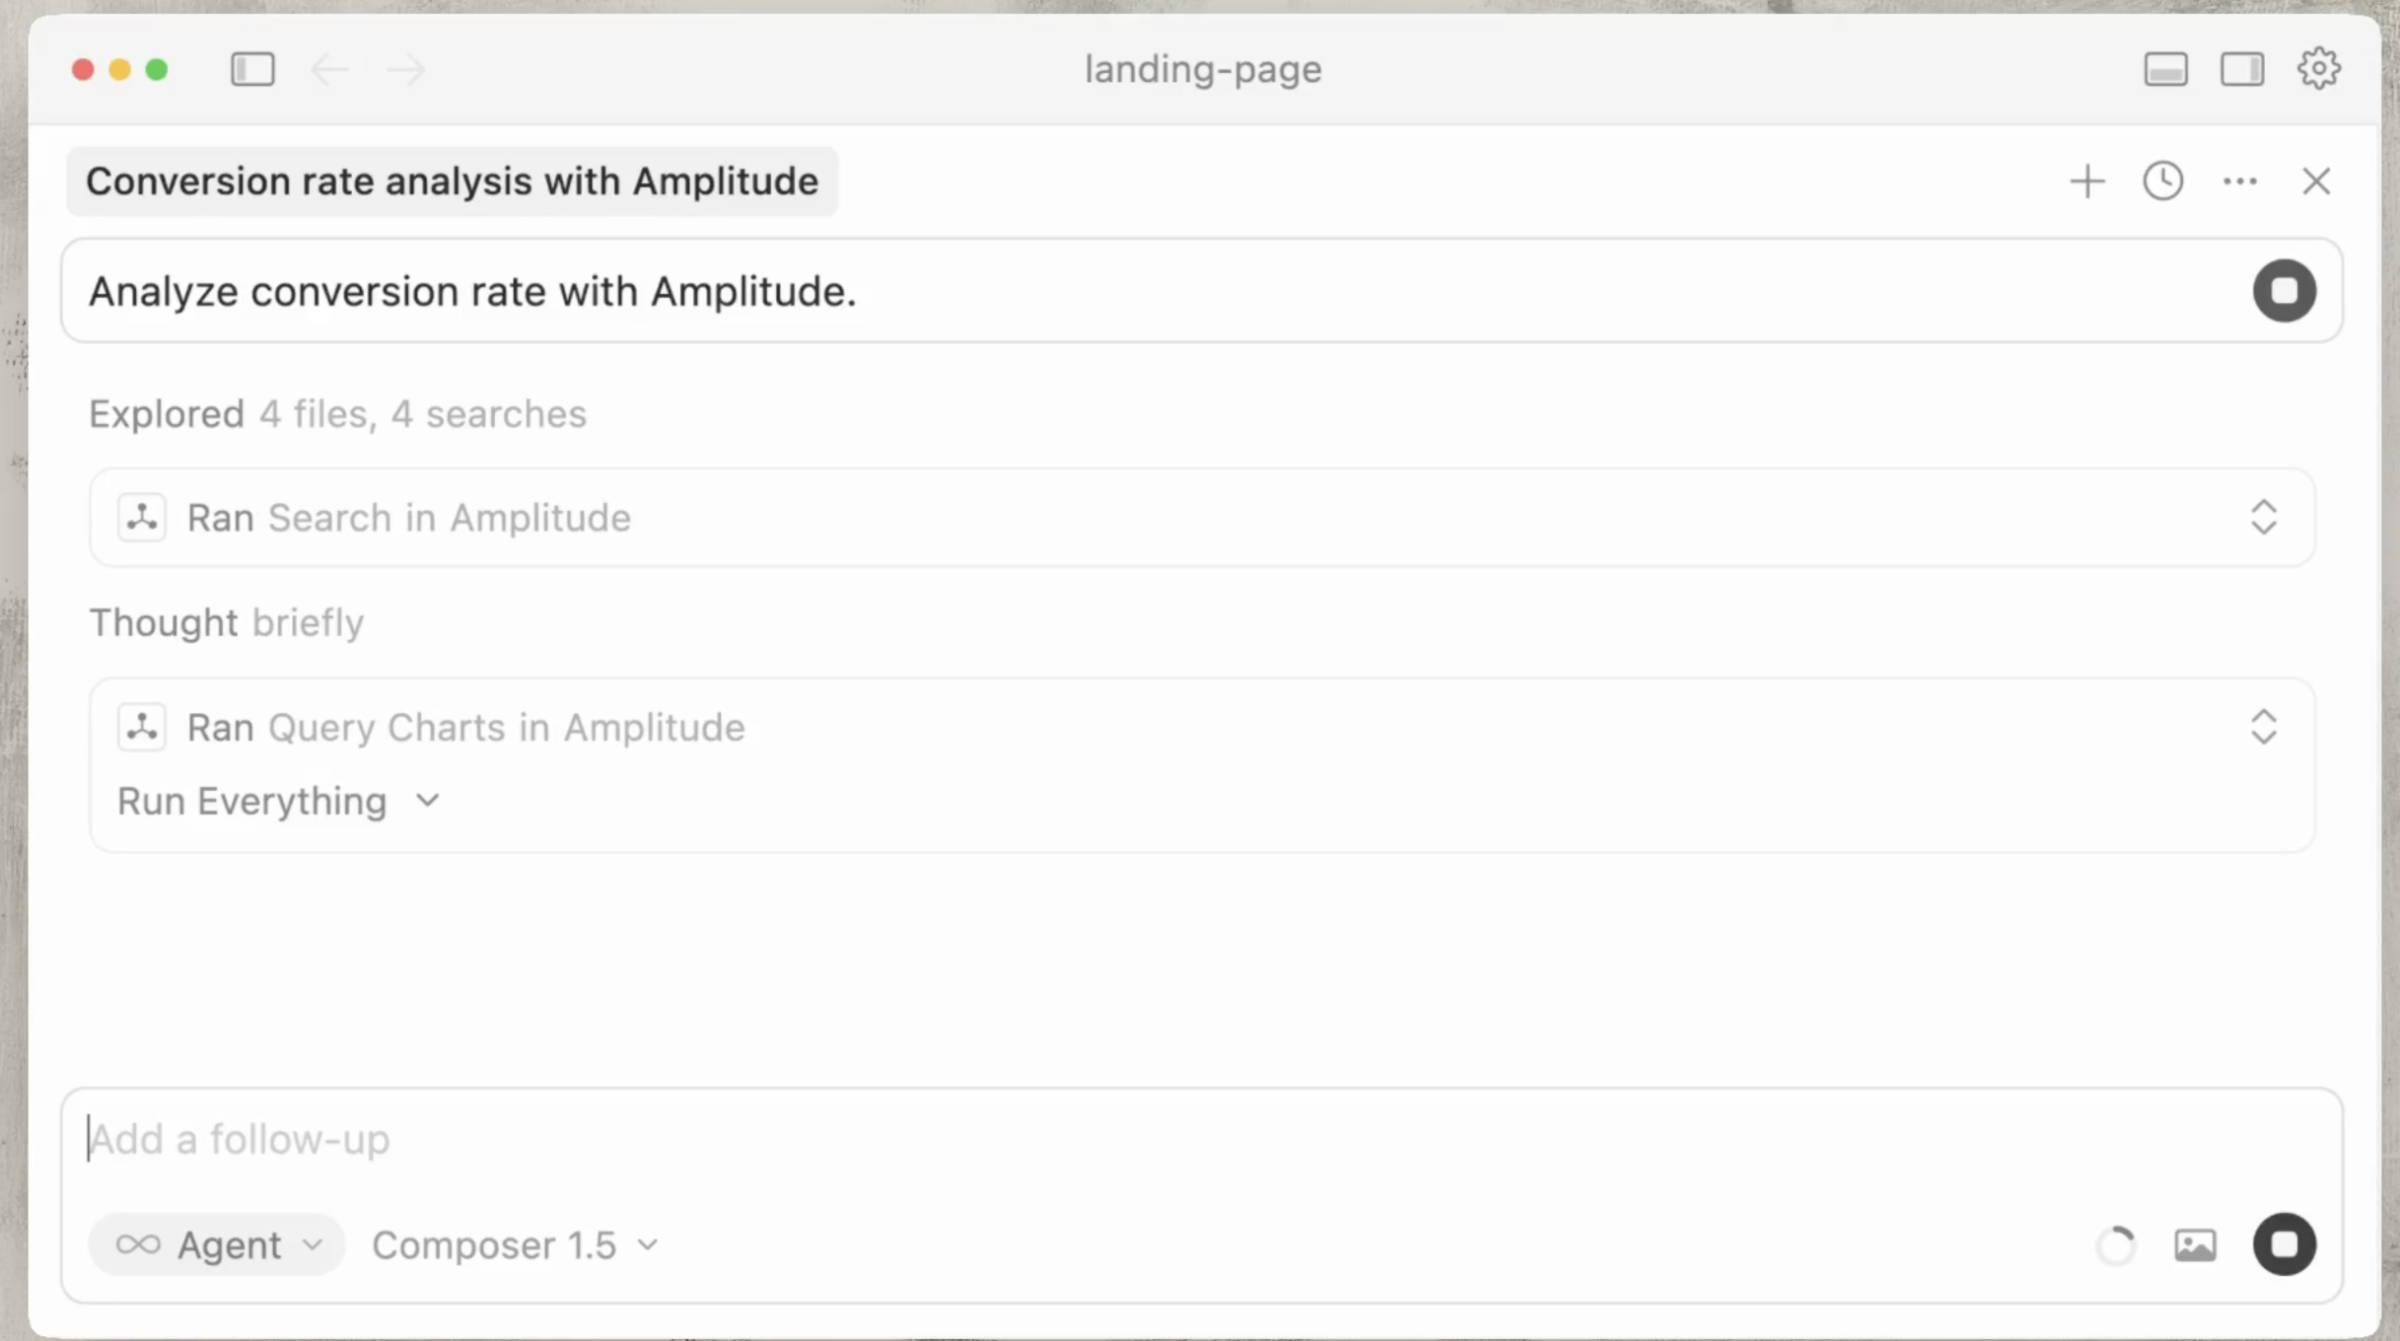Open the Run Everything dropdown
Image resolution: width=2400 pixels, height=1341 pixels.
(279, 801)
